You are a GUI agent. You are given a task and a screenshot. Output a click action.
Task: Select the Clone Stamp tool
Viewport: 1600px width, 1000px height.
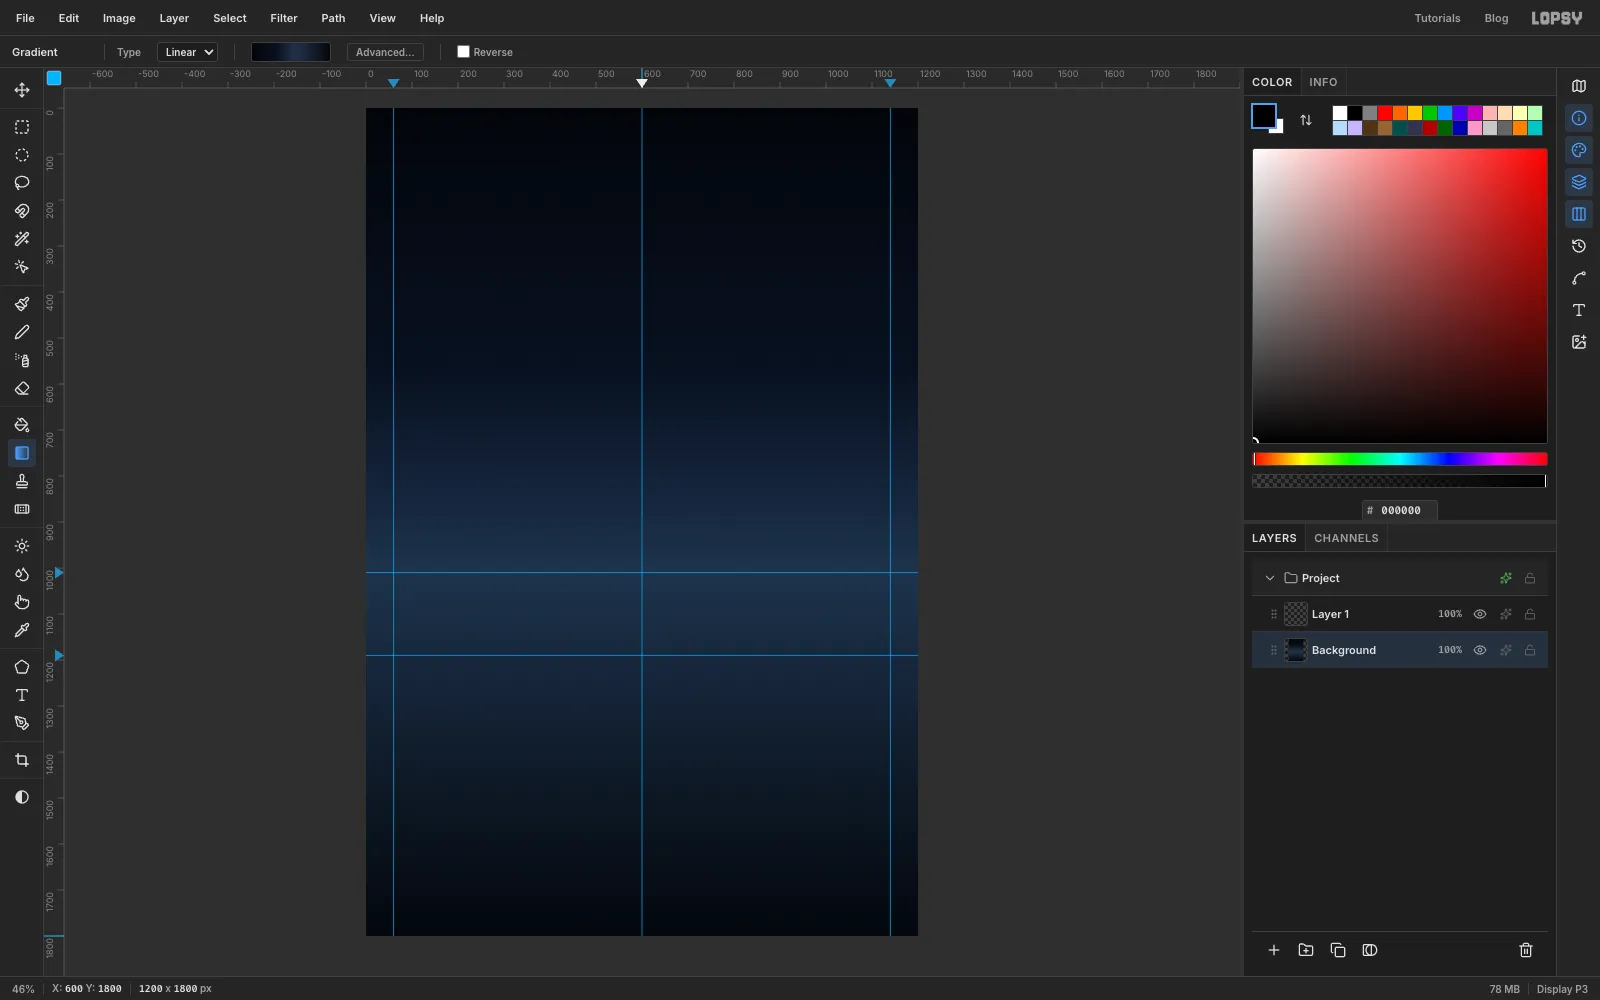click(22, 481)
